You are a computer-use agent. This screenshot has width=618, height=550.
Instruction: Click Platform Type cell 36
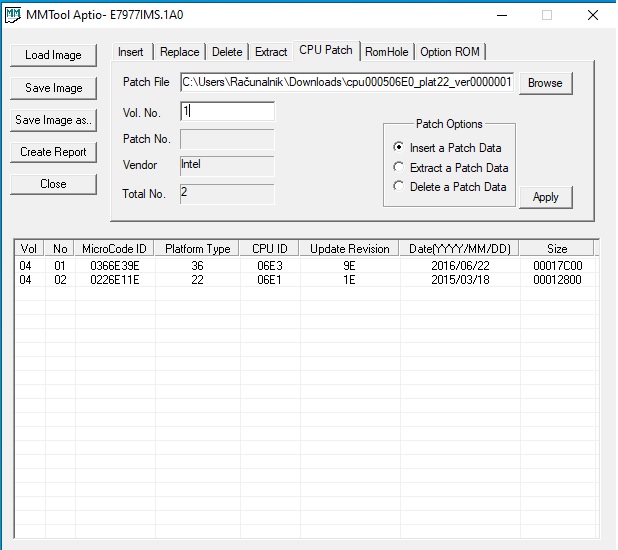pos(197,266)
